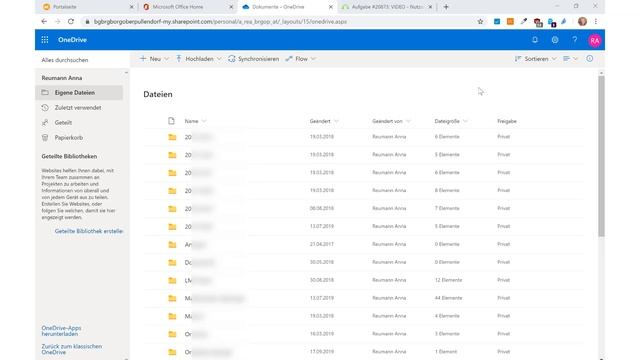Open the Sortieren dropdown
The height and width of the screenshot is (360, 640).
coord(535,59)
